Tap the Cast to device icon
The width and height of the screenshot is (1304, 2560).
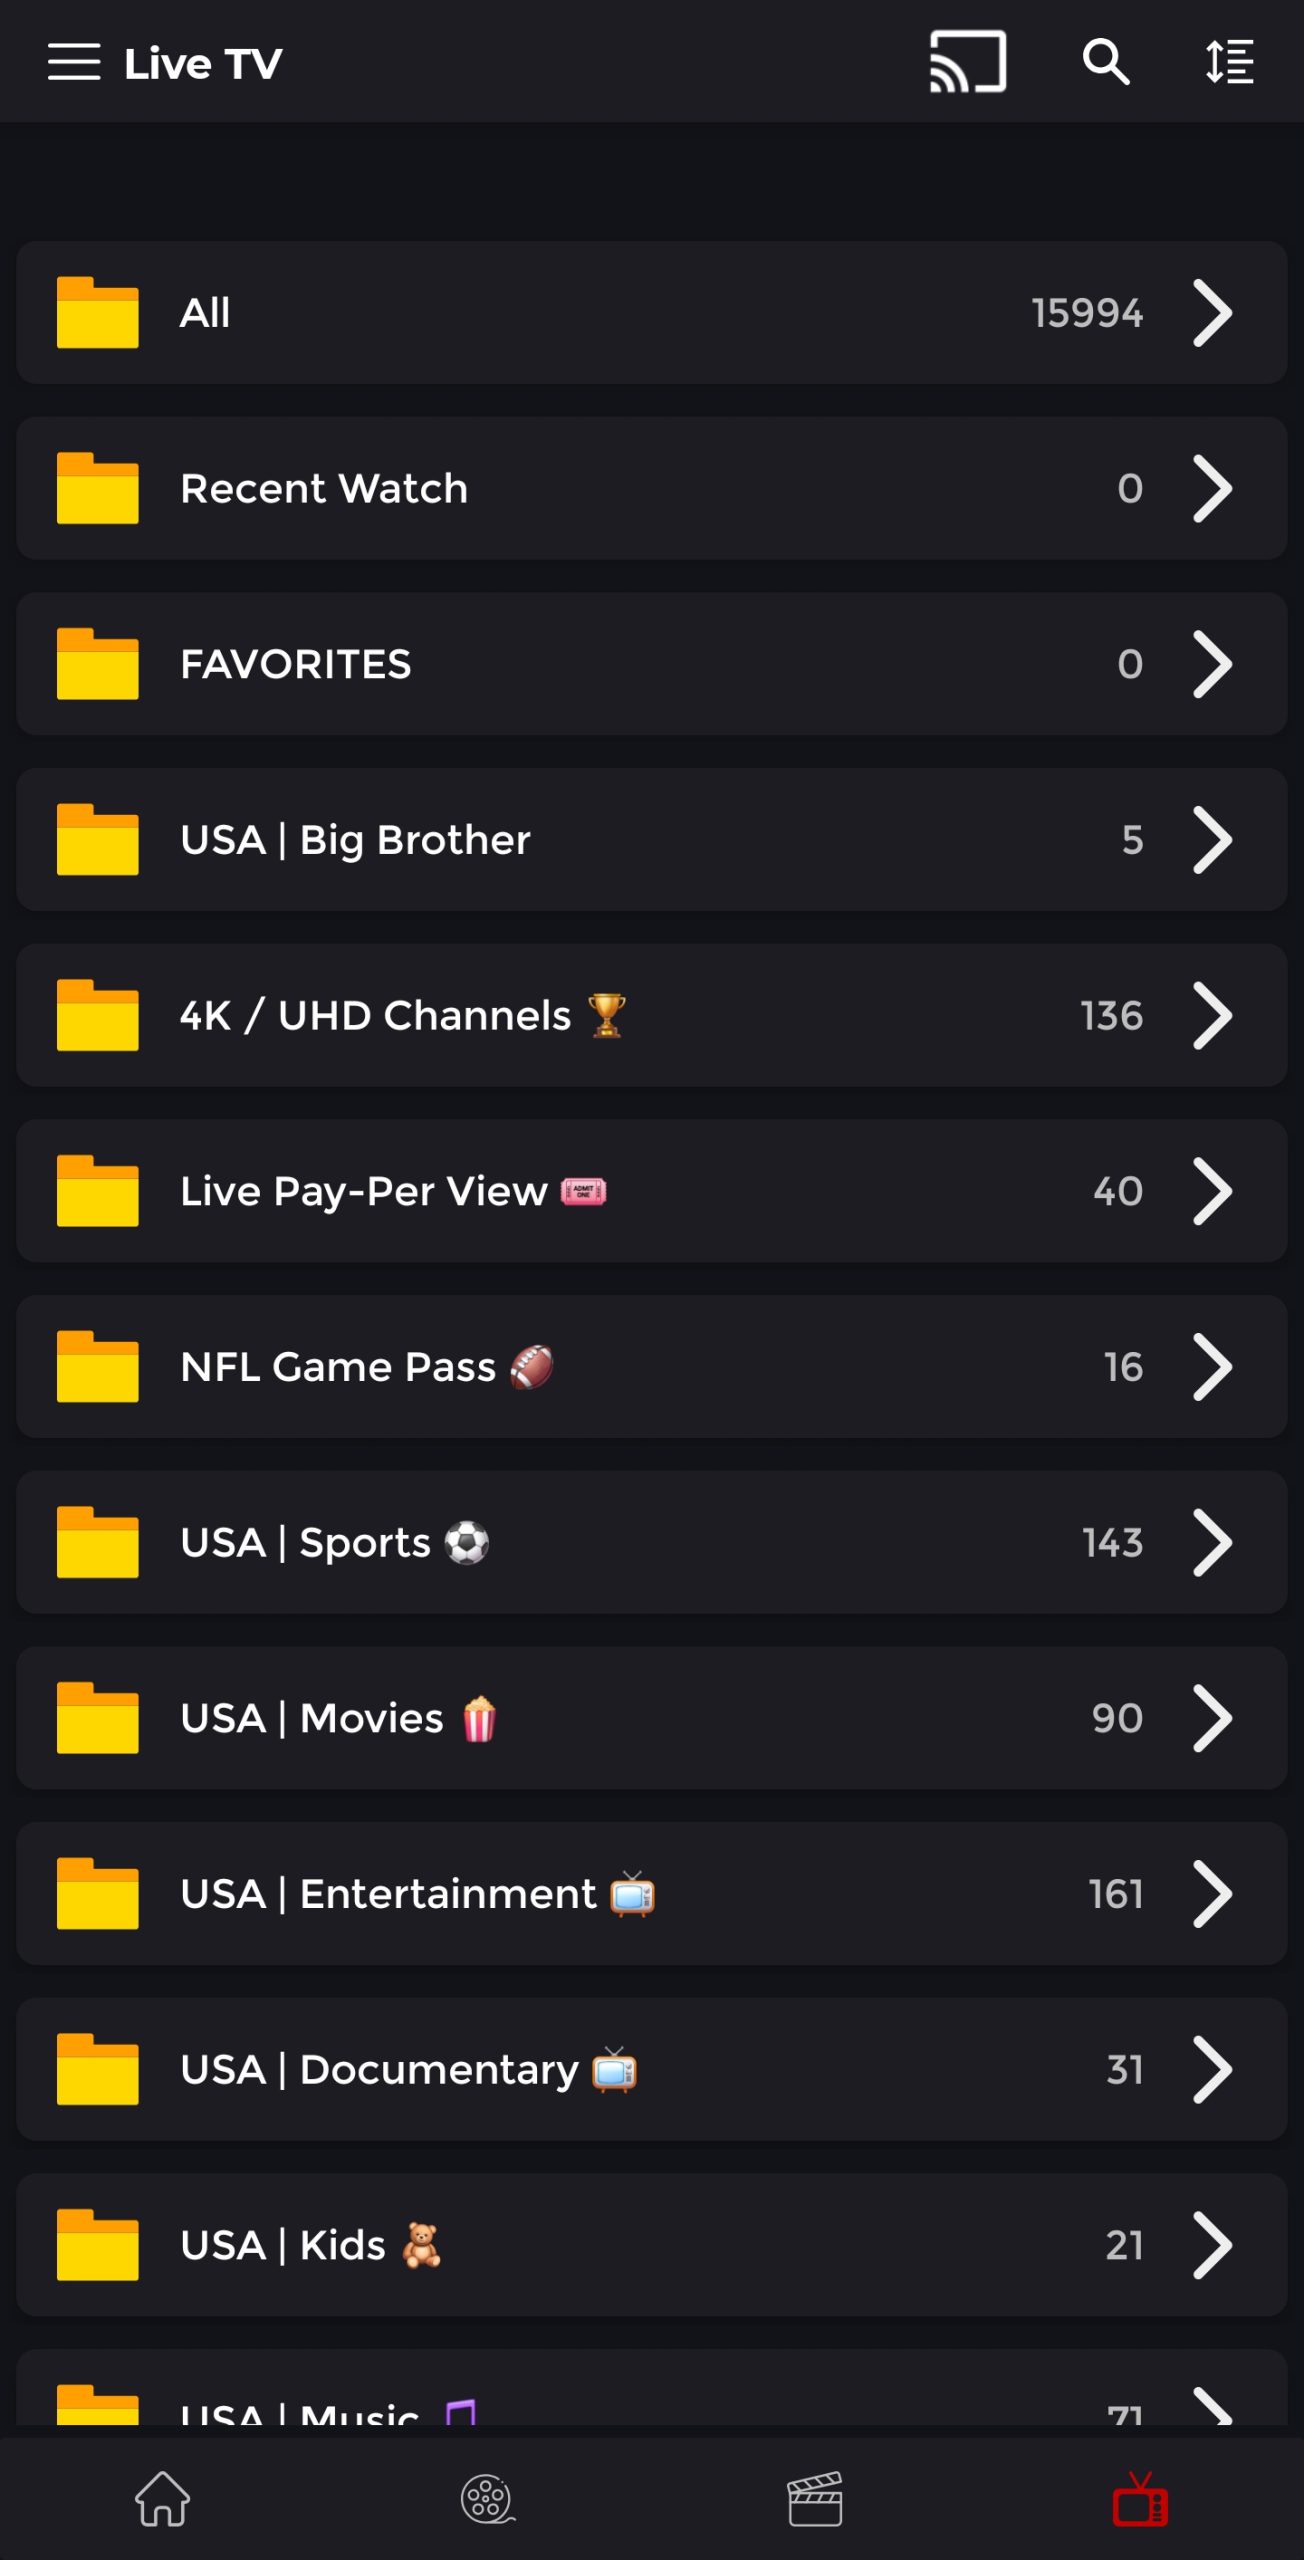tap(967, 62)
